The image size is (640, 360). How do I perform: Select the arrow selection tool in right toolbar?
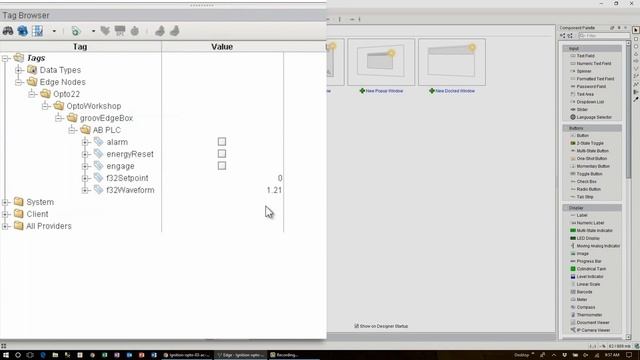[636, 30]
